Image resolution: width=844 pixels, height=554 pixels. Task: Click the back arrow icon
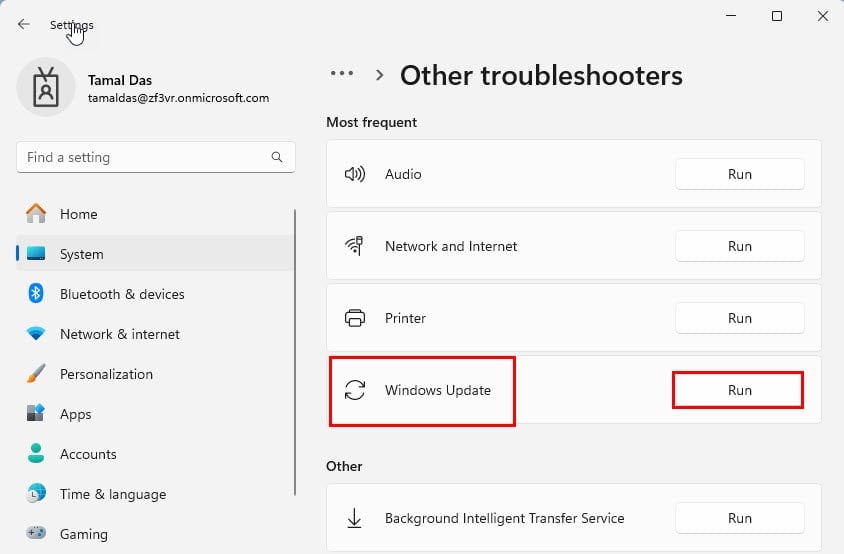(24, 24)
